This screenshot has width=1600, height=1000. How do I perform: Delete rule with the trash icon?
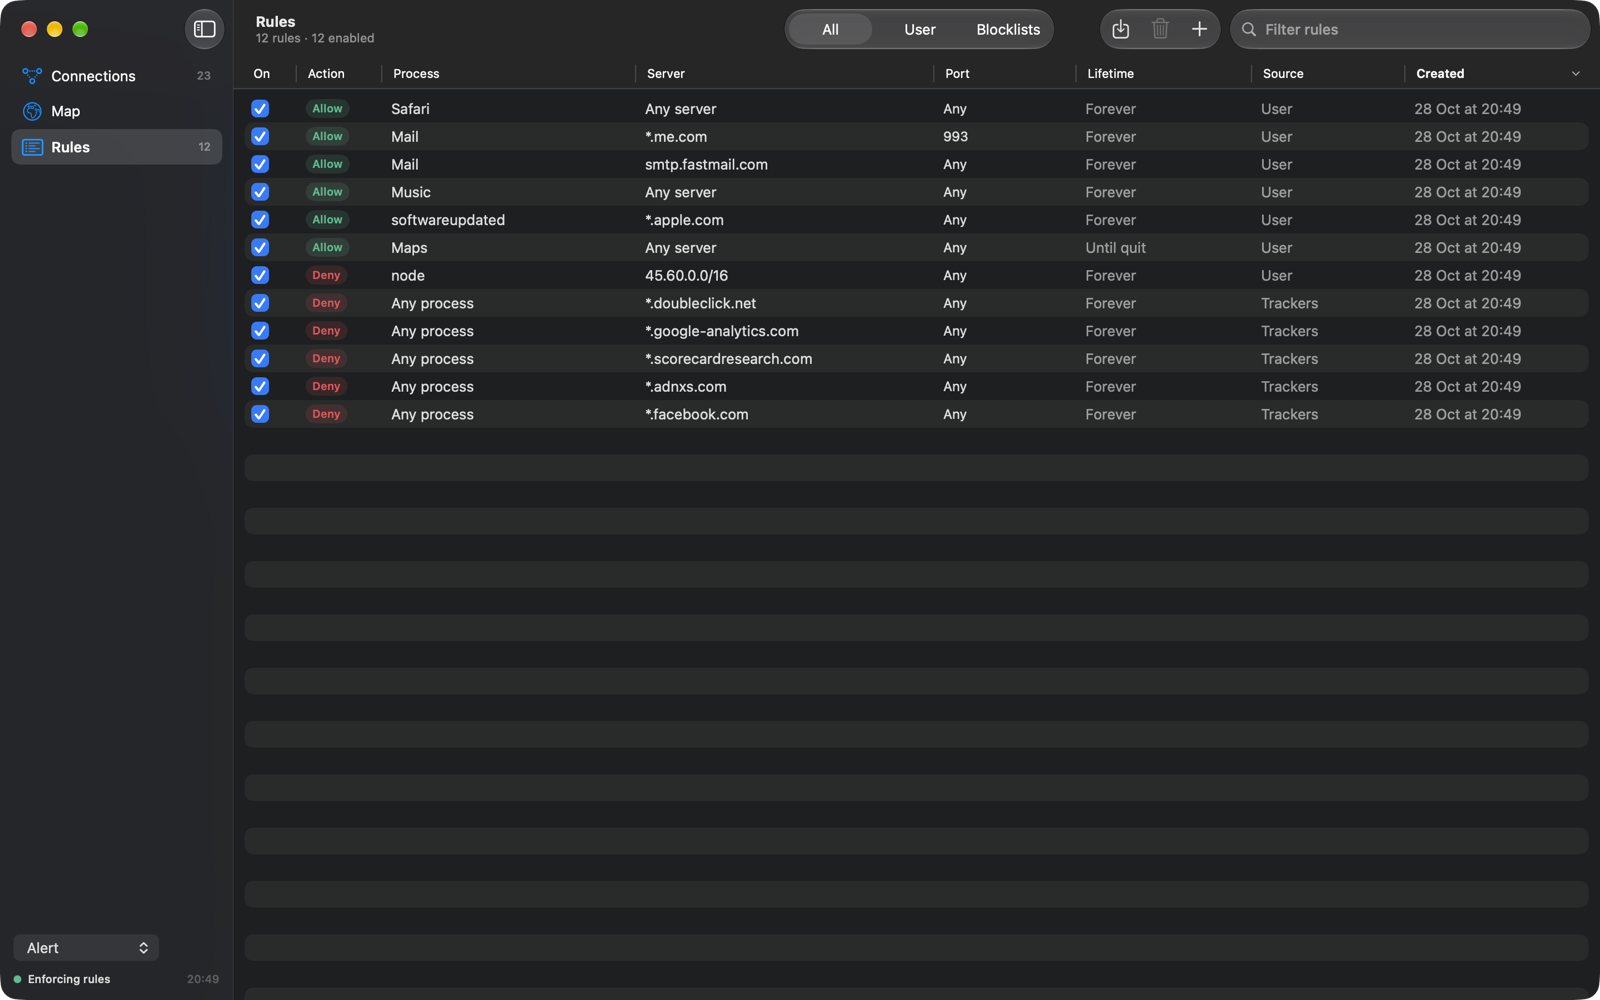[x=1160, y=29]
